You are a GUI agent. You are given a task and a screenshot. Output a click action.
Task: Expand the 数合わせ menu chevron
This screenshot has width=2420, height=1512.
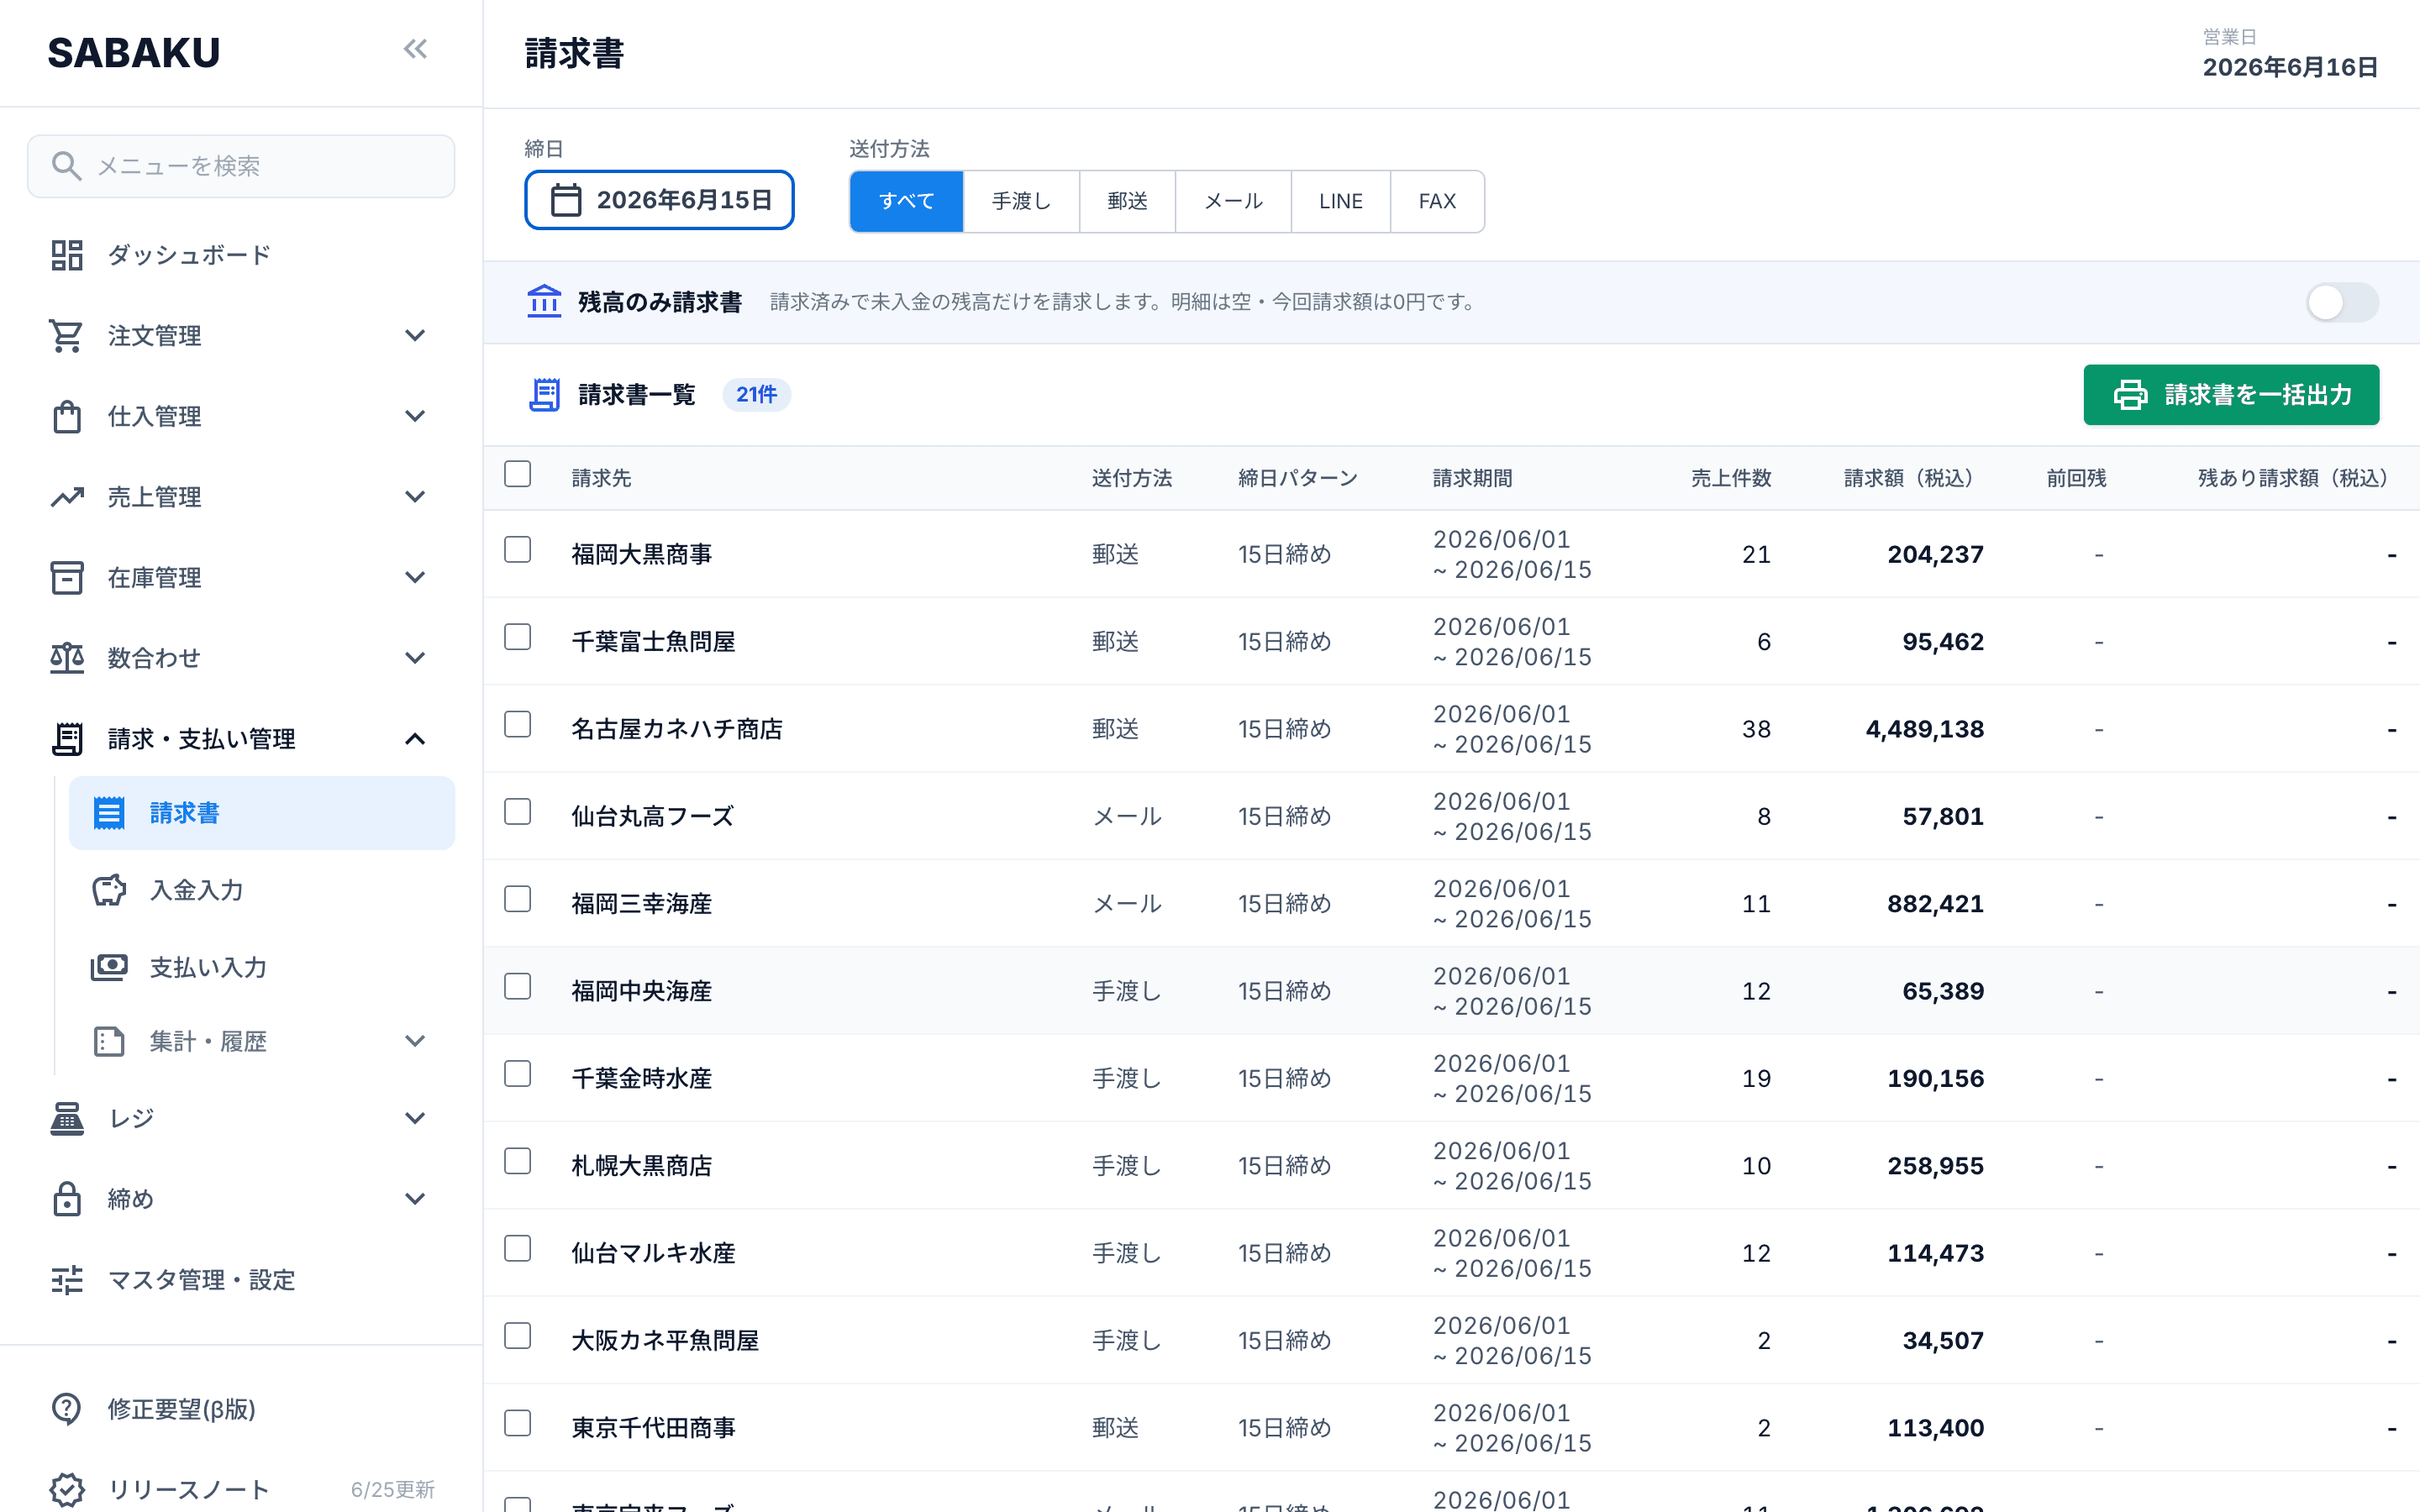415,658
